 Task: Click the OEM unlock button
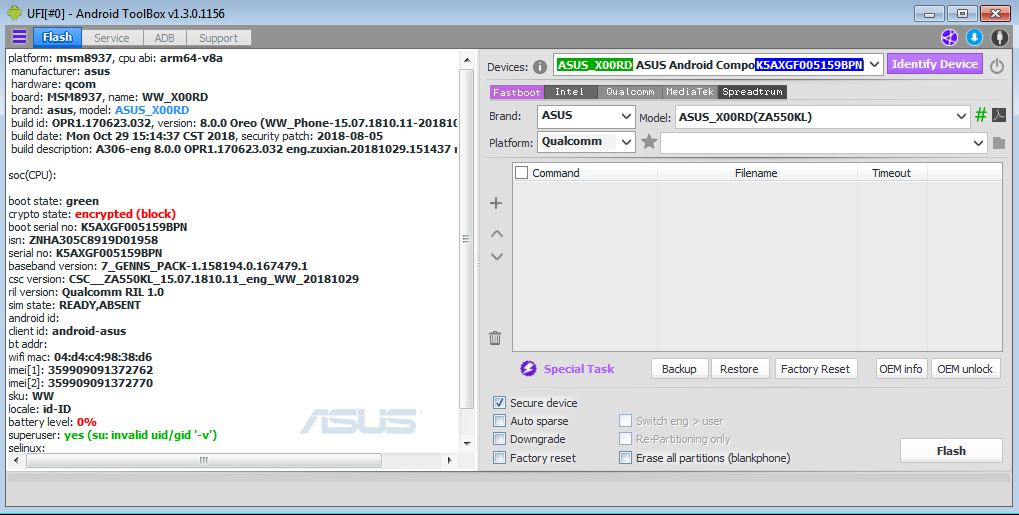[x=965, y=369]
